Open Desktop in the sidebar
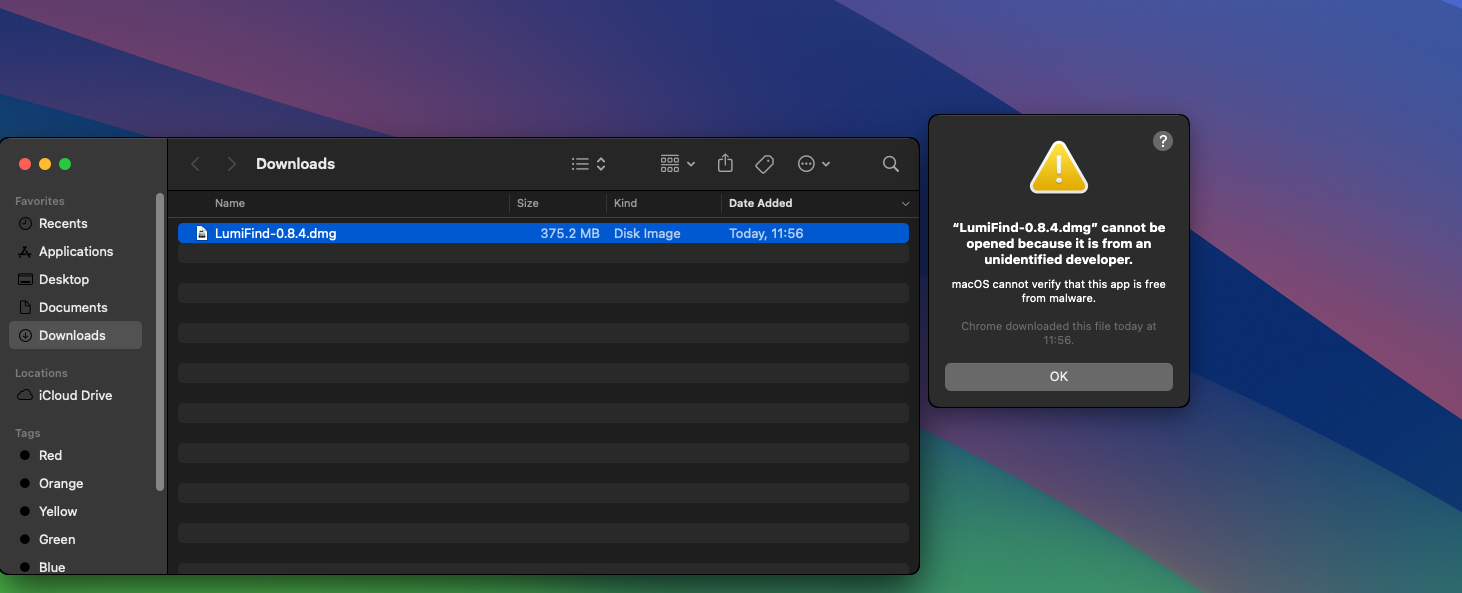 point(75,279)
